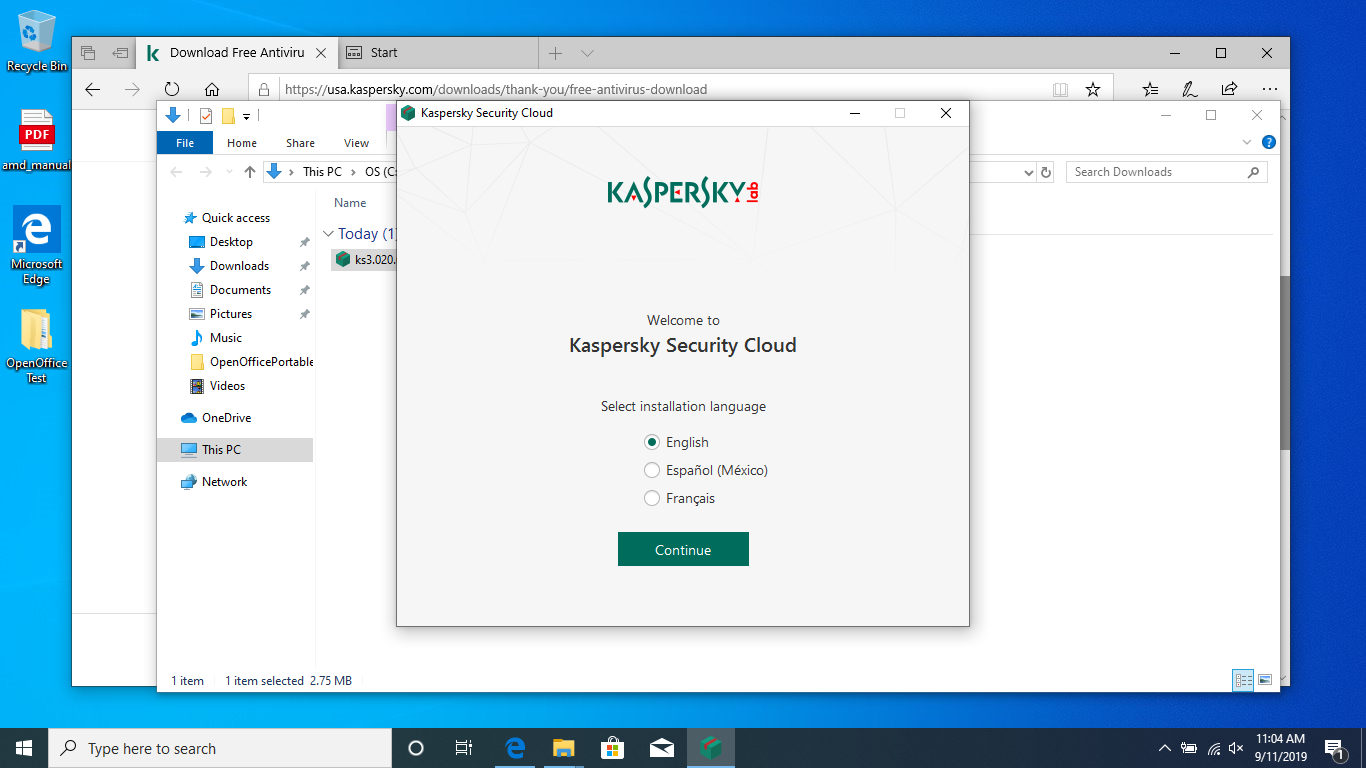Click Continue in Kaspersky installer
The height and width of the screenshot is (768, 1366).
(683, 549)
